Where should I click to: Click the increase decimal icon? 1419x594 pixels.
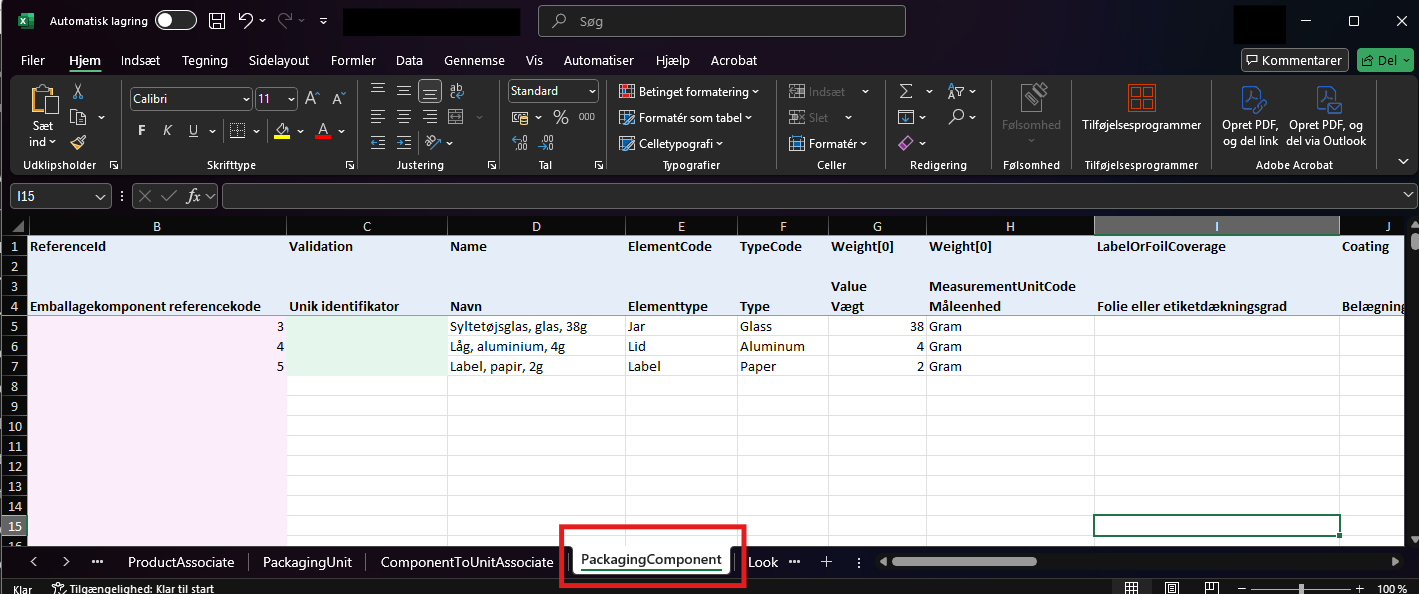[x=520, y=142]
